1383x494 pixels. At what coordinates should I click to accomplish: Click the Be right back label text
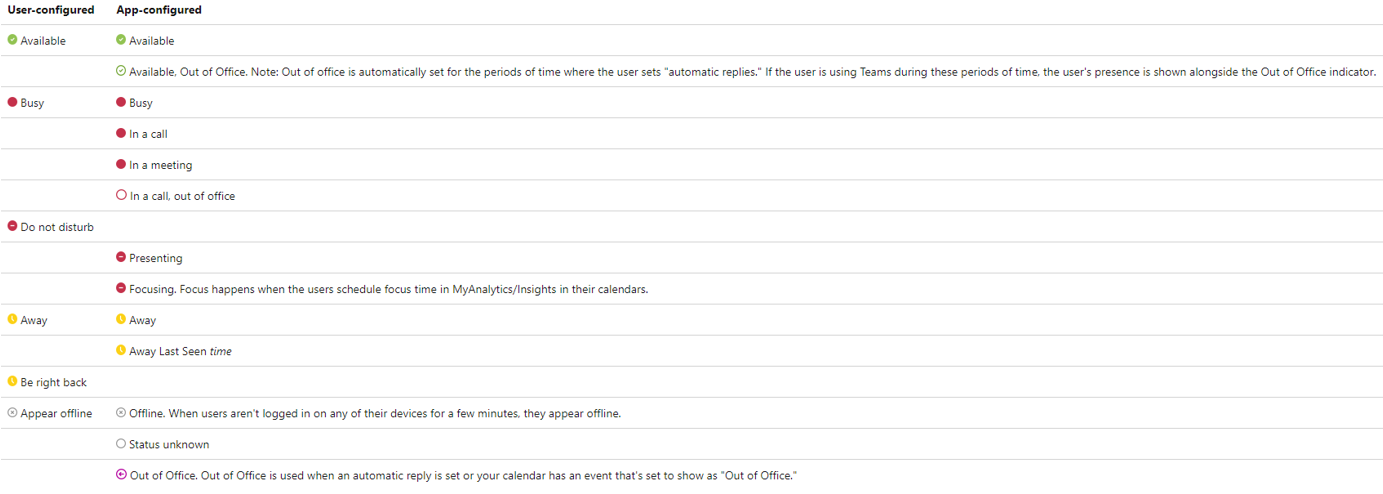point(54,382)
